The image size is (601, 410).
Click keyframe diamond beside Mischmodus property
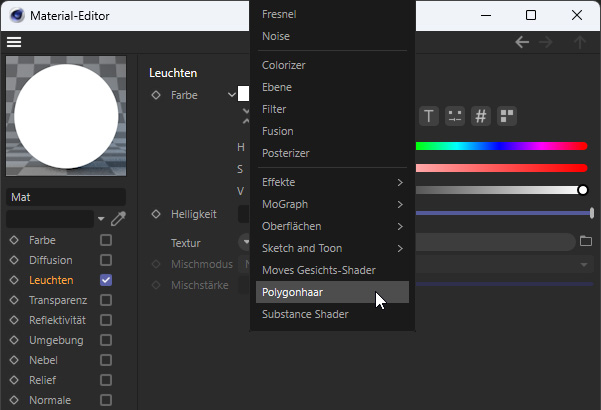pyautogui.click(x=156, y=264)
